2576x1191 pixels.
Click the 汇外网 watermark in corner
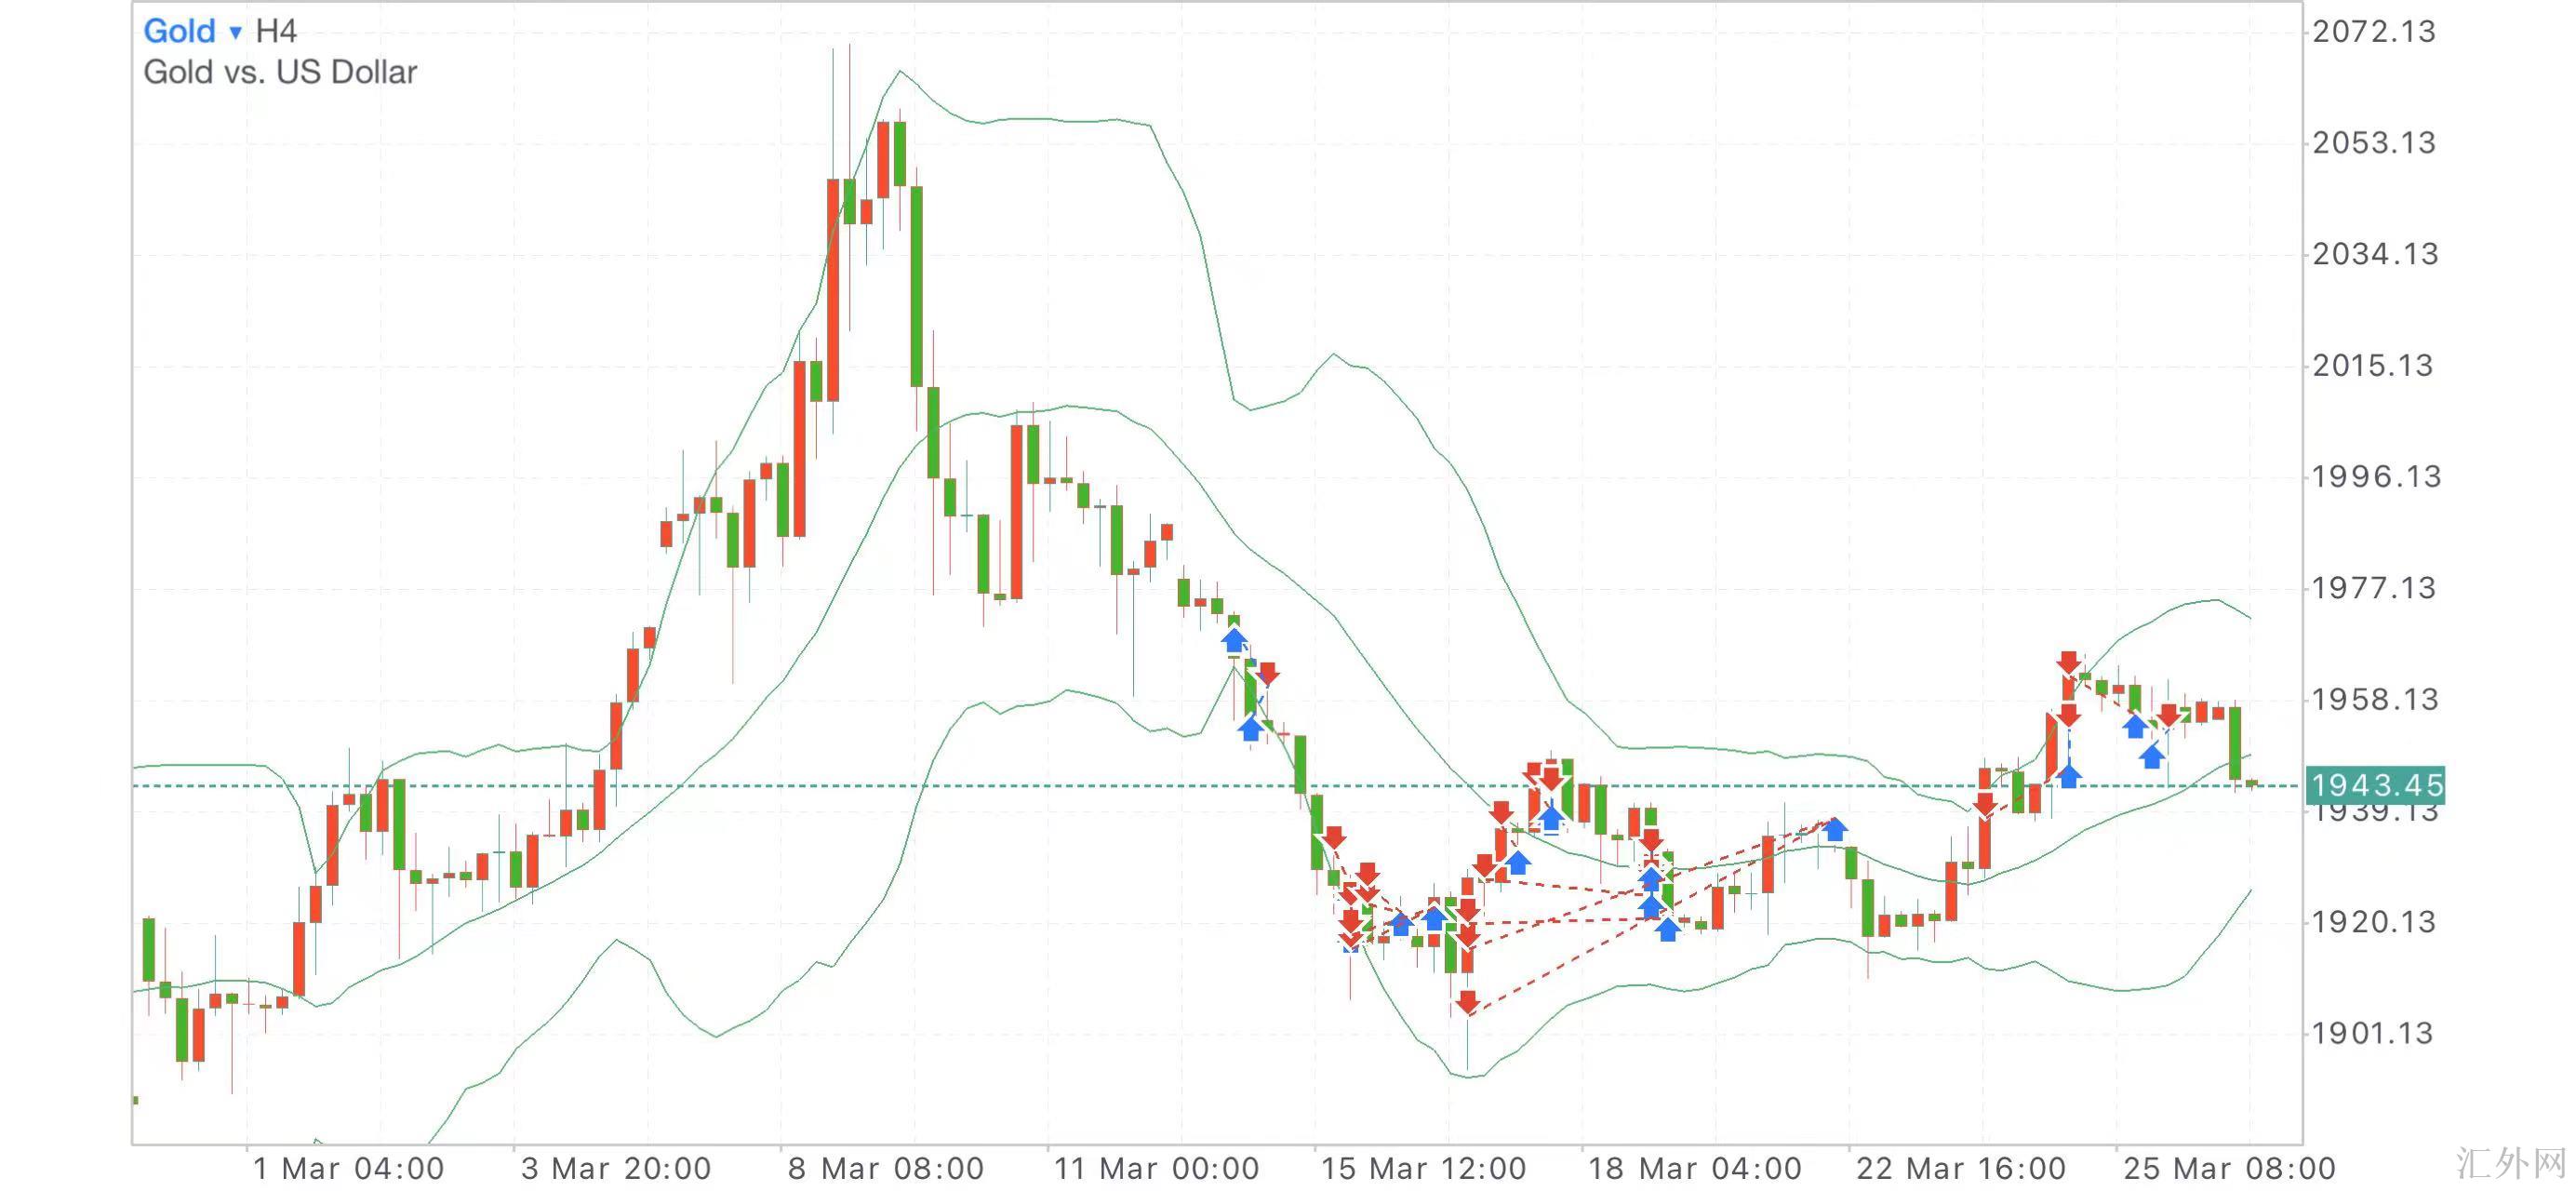[2511, 1164]
